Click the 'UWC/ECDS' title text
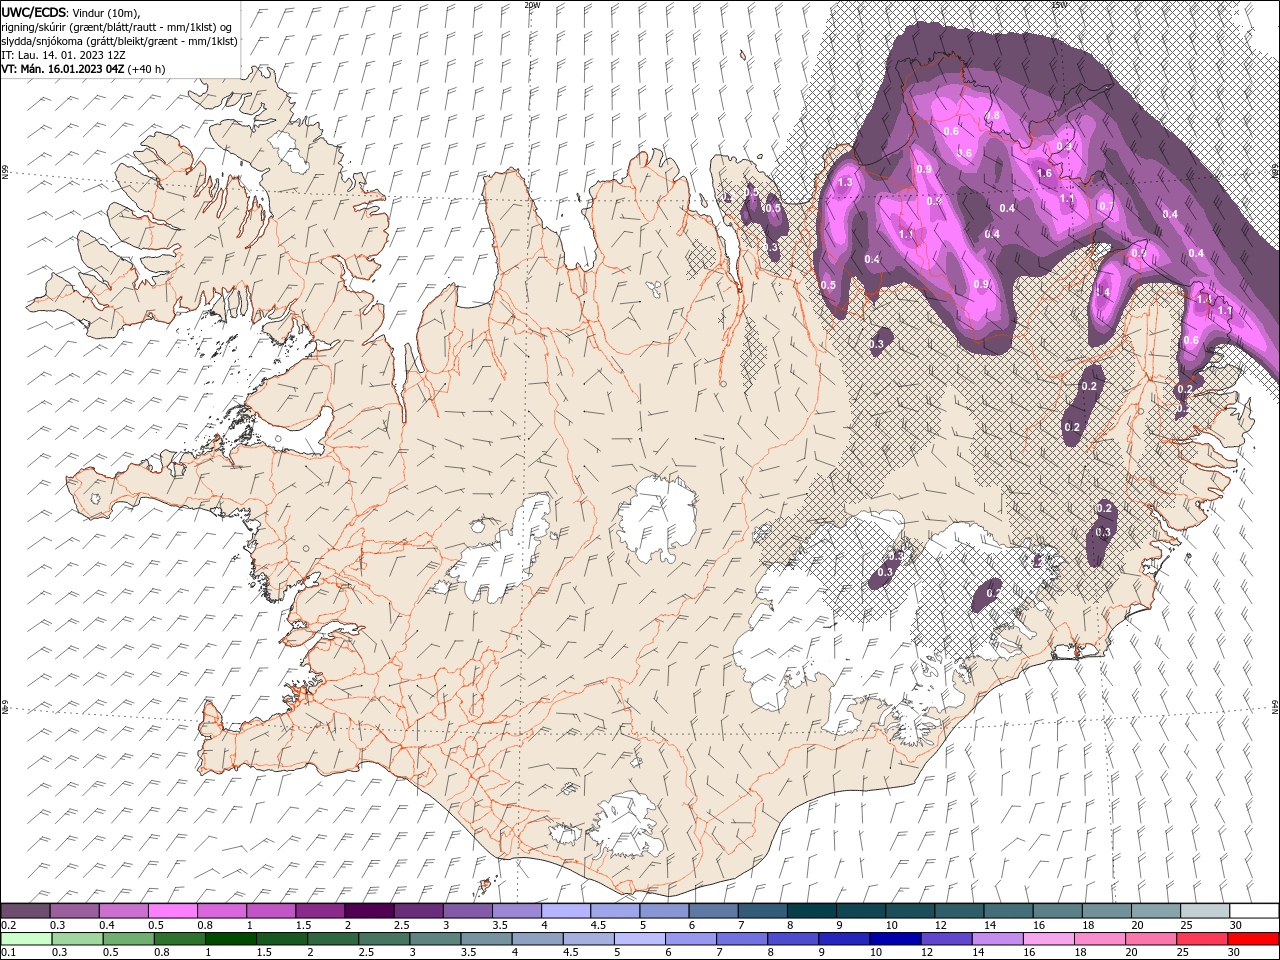 (34, 12)
